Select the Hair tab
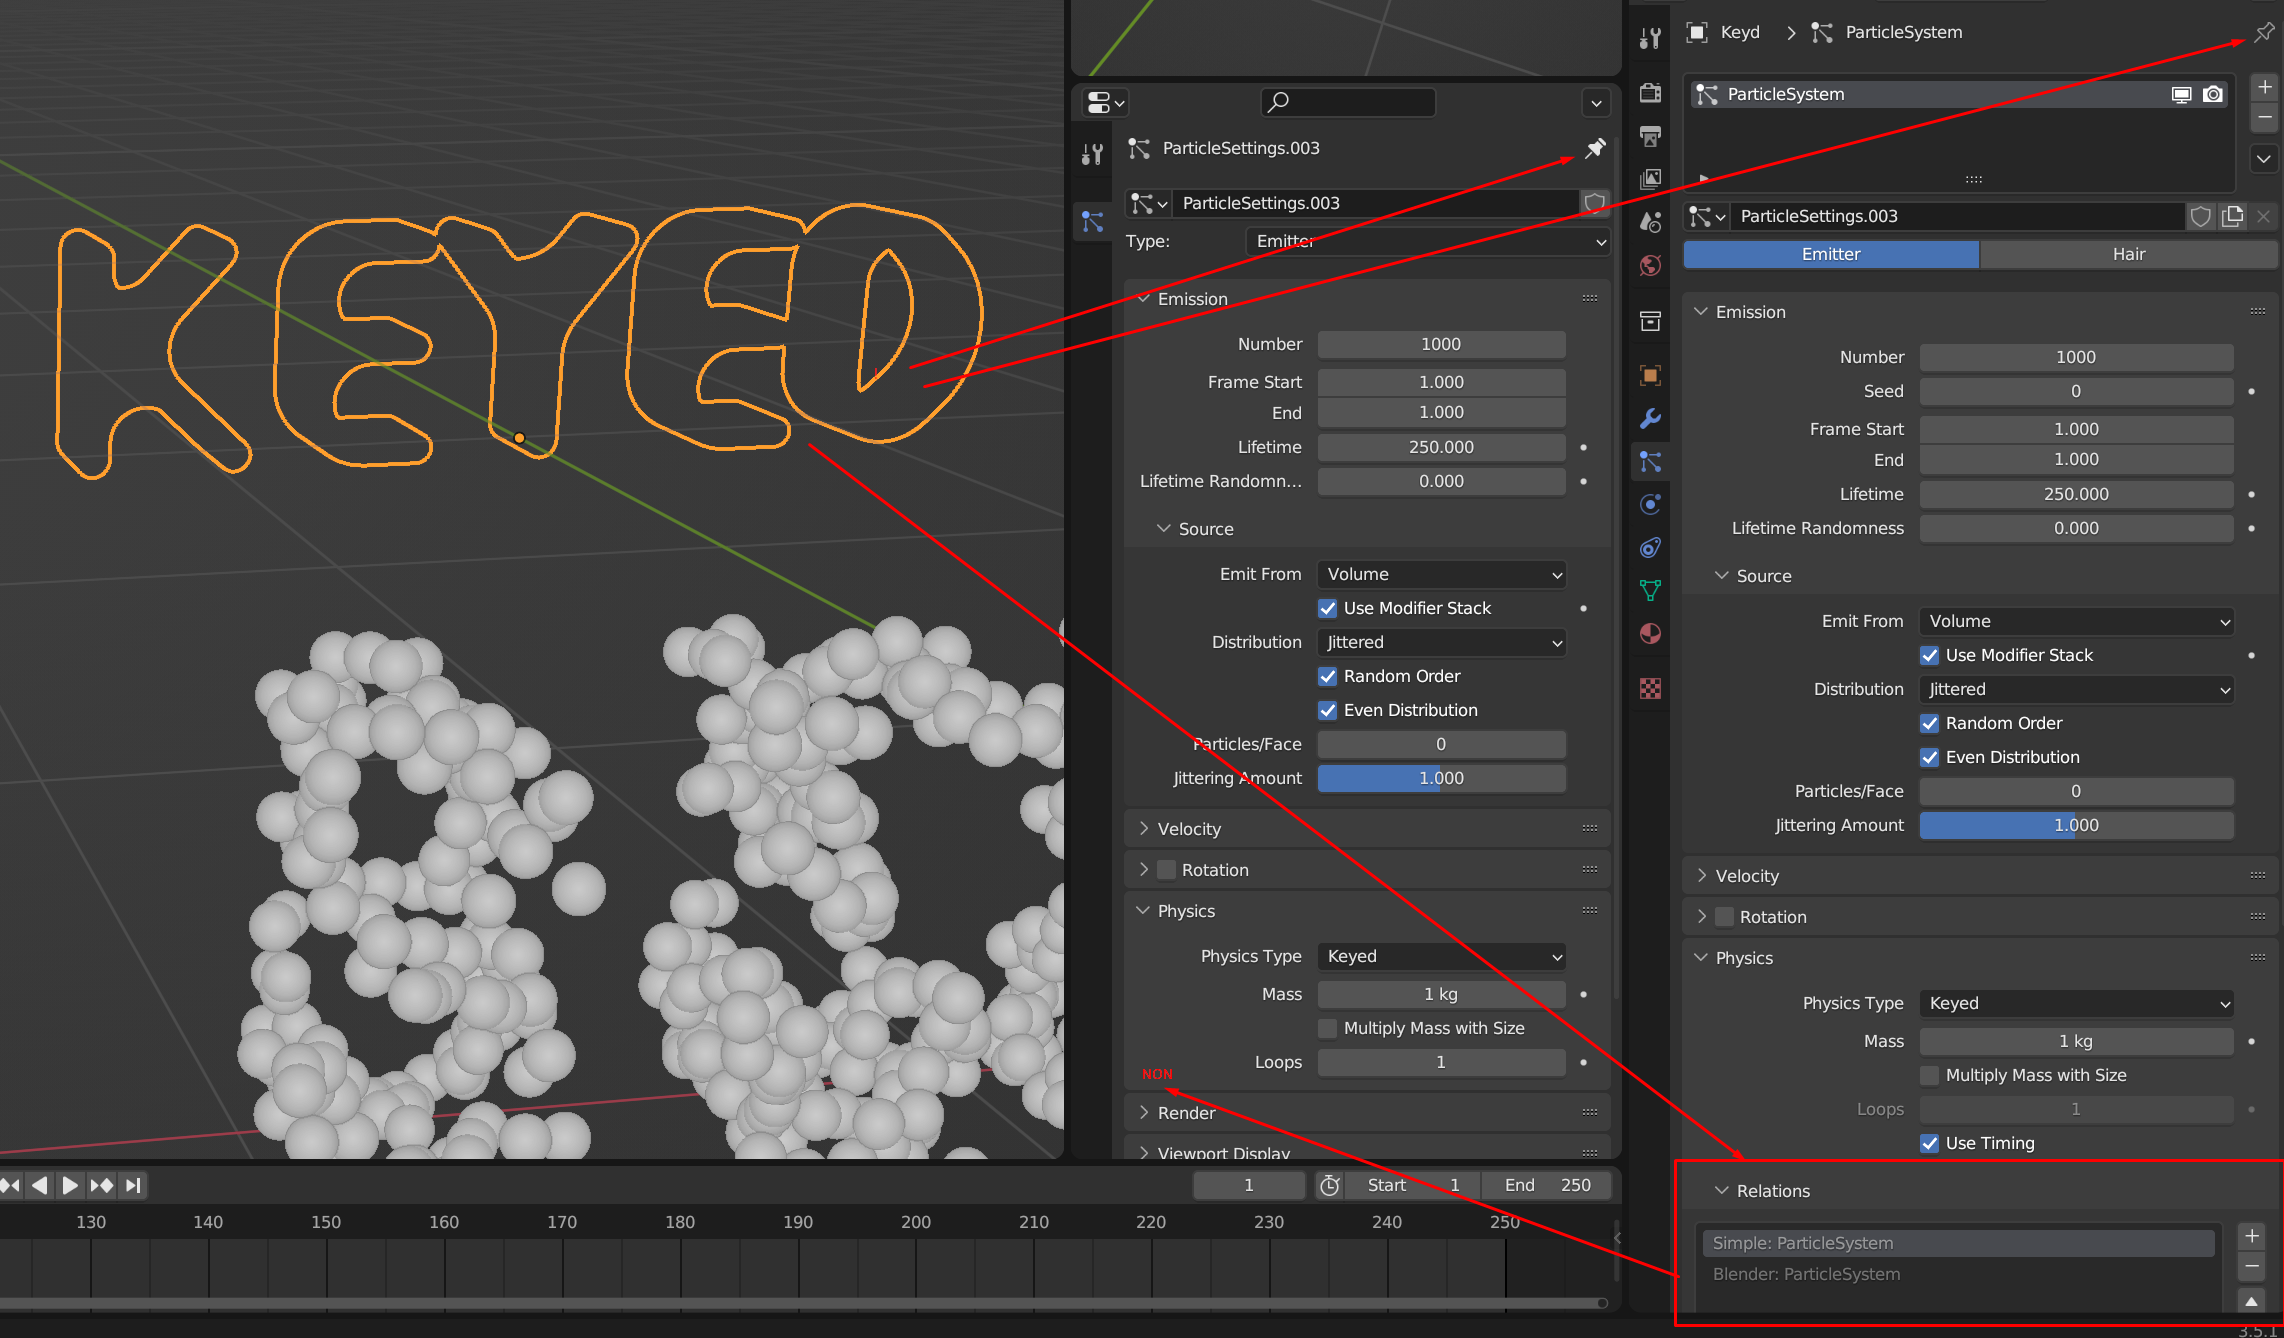2284x1338 pixels. [x=2128, y=254]
